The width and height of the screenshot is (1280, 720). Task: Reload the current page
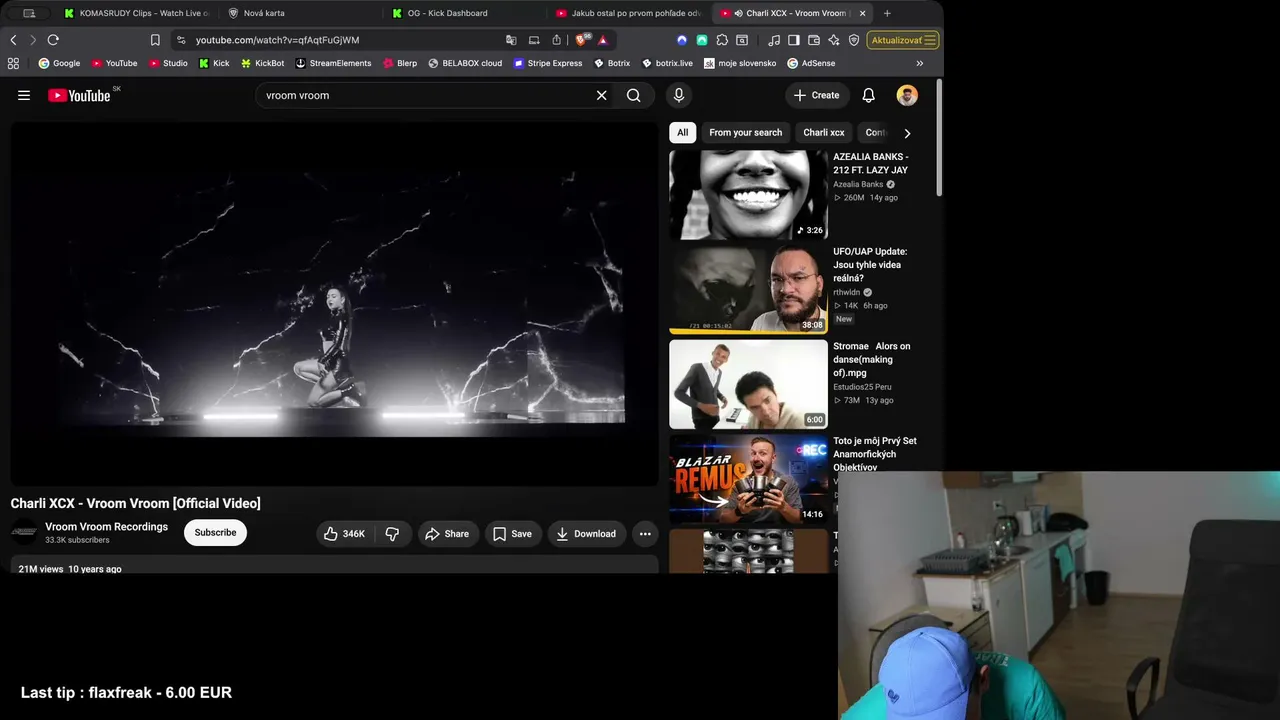pyautogui.click(x=53, y=40)
